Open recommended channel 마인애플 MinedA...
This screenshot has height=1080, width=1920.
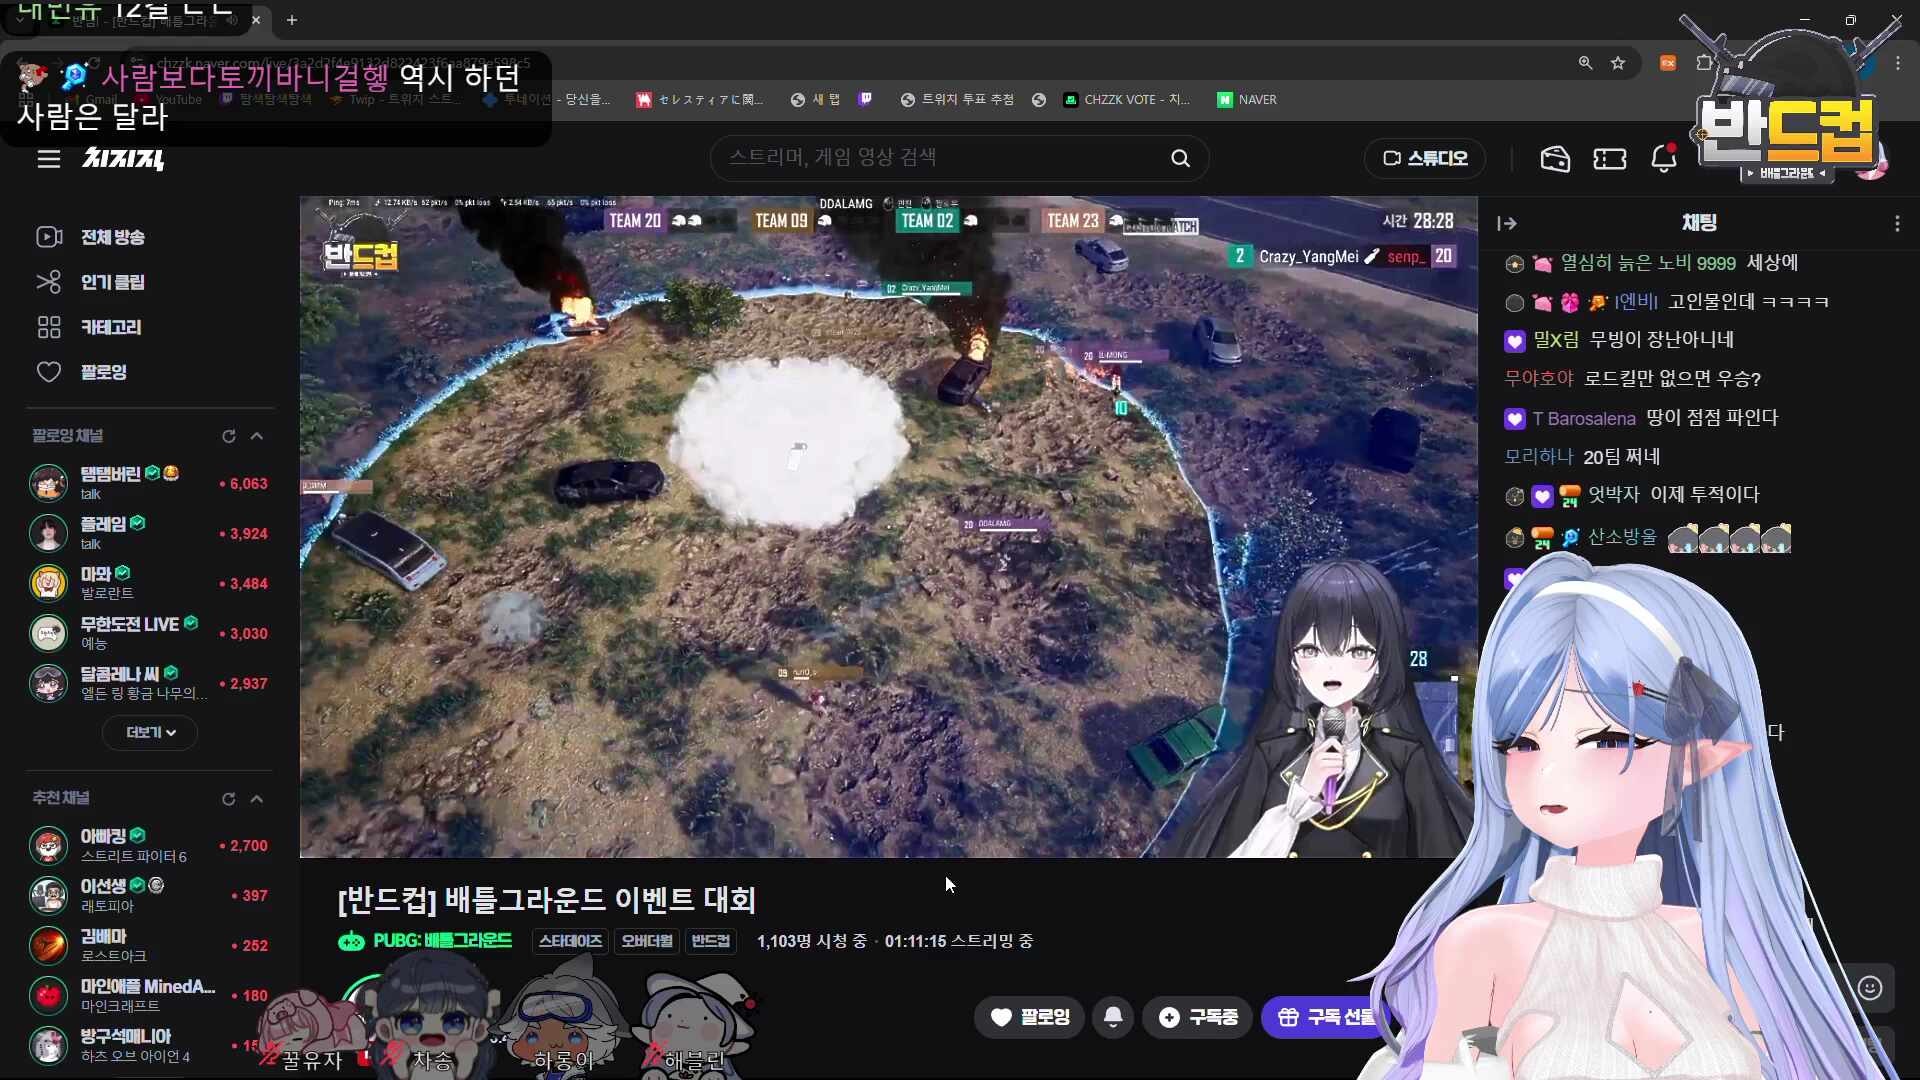[150, 996]
